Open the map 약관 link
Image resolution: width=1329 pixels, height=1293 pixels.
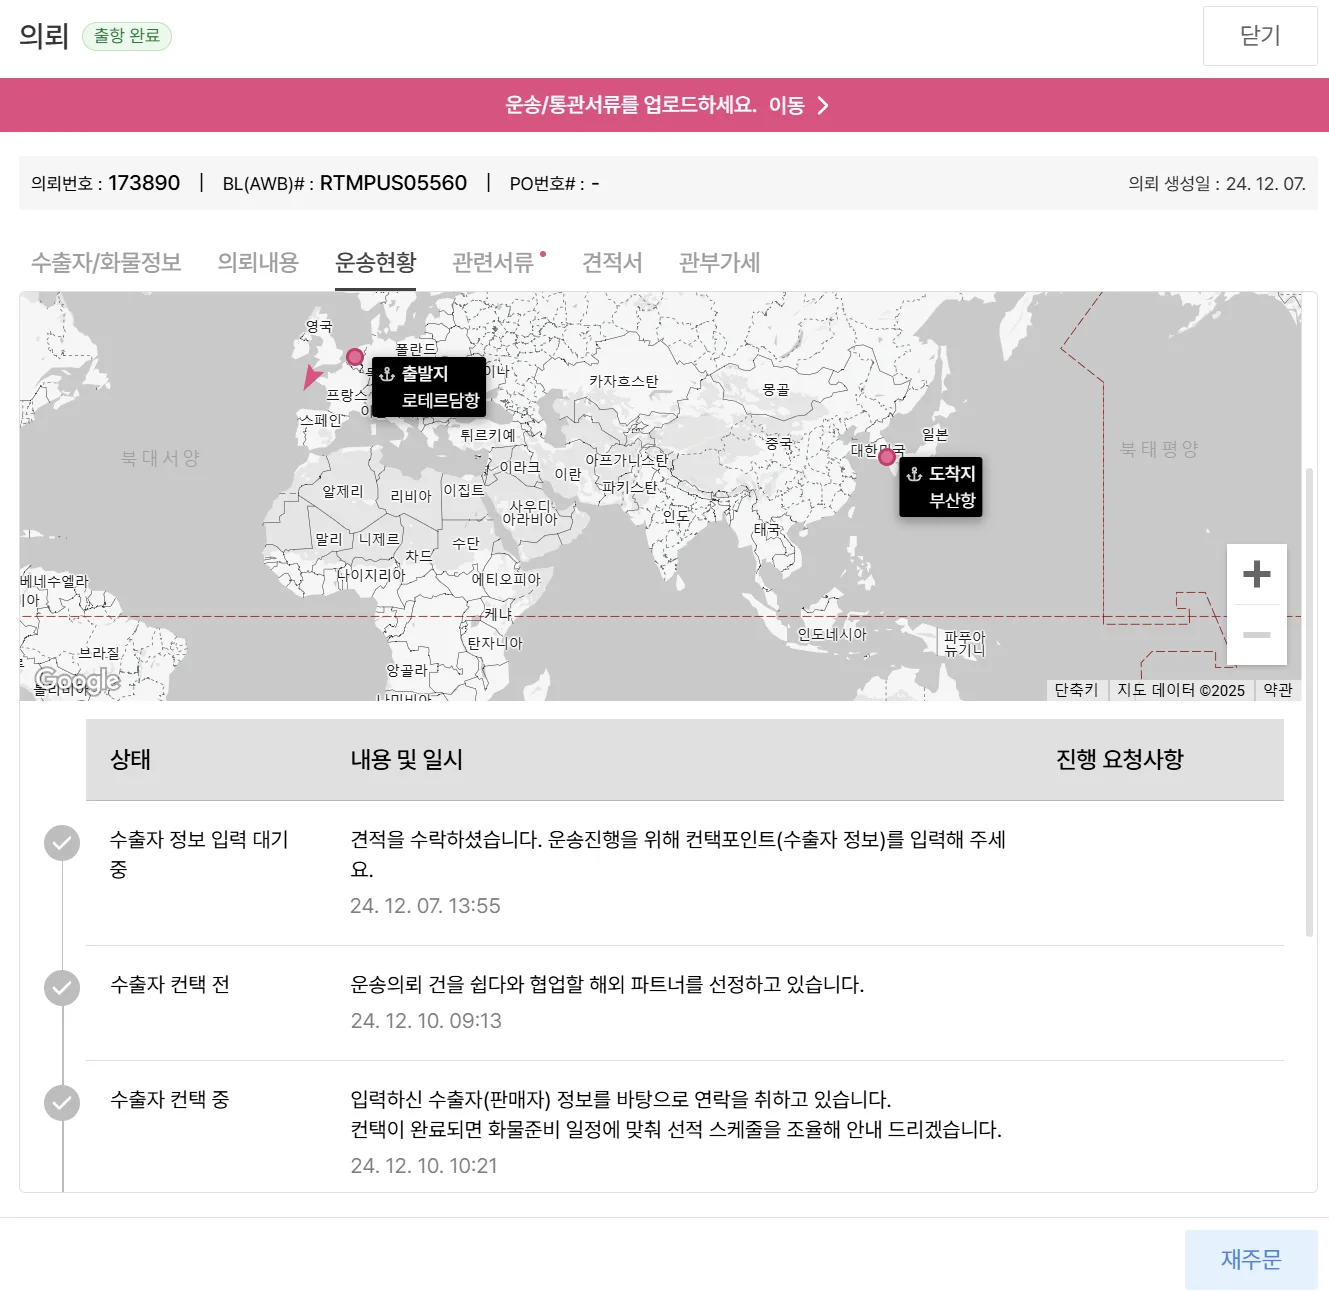tap(1277, 690)
